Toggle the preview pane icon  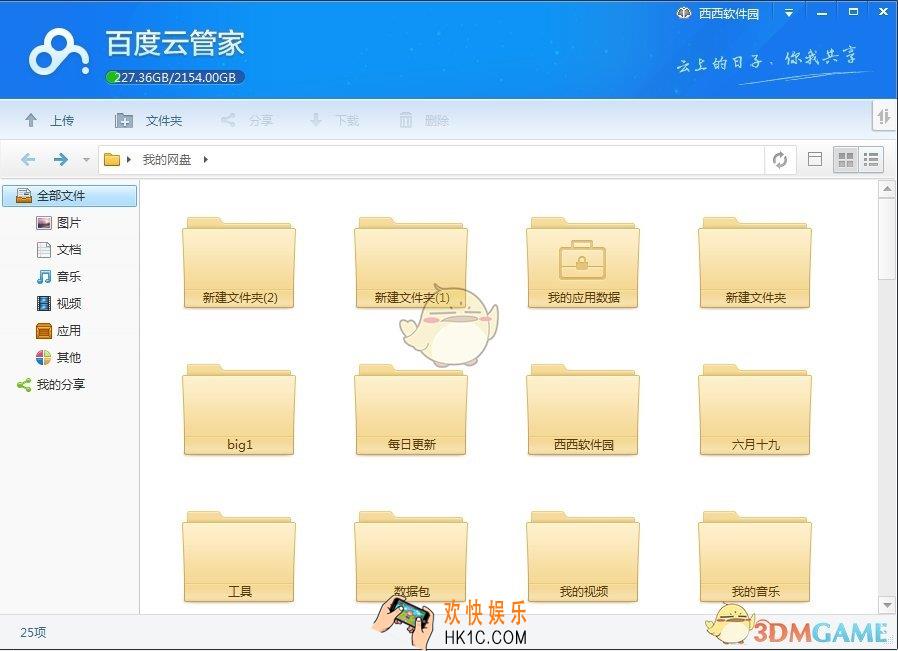pos(814,159)
